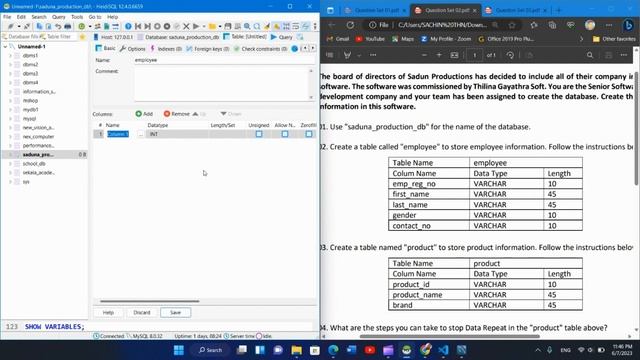The width and height of the screenshot is (640, 360).
Task: Click the favorites star beside Table filter
Action: [82, 37]
